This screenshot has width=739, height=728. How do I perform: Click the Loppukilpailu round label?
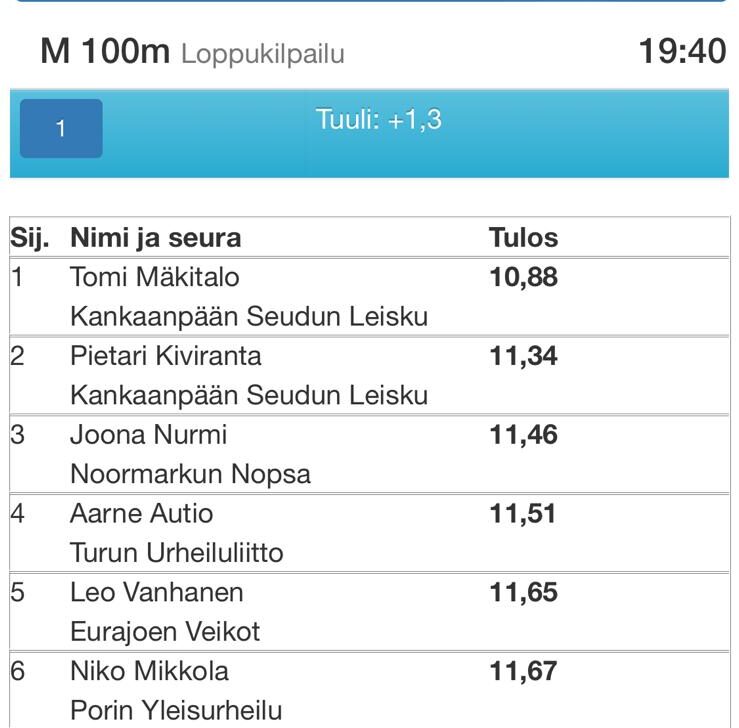pos(263,54)
